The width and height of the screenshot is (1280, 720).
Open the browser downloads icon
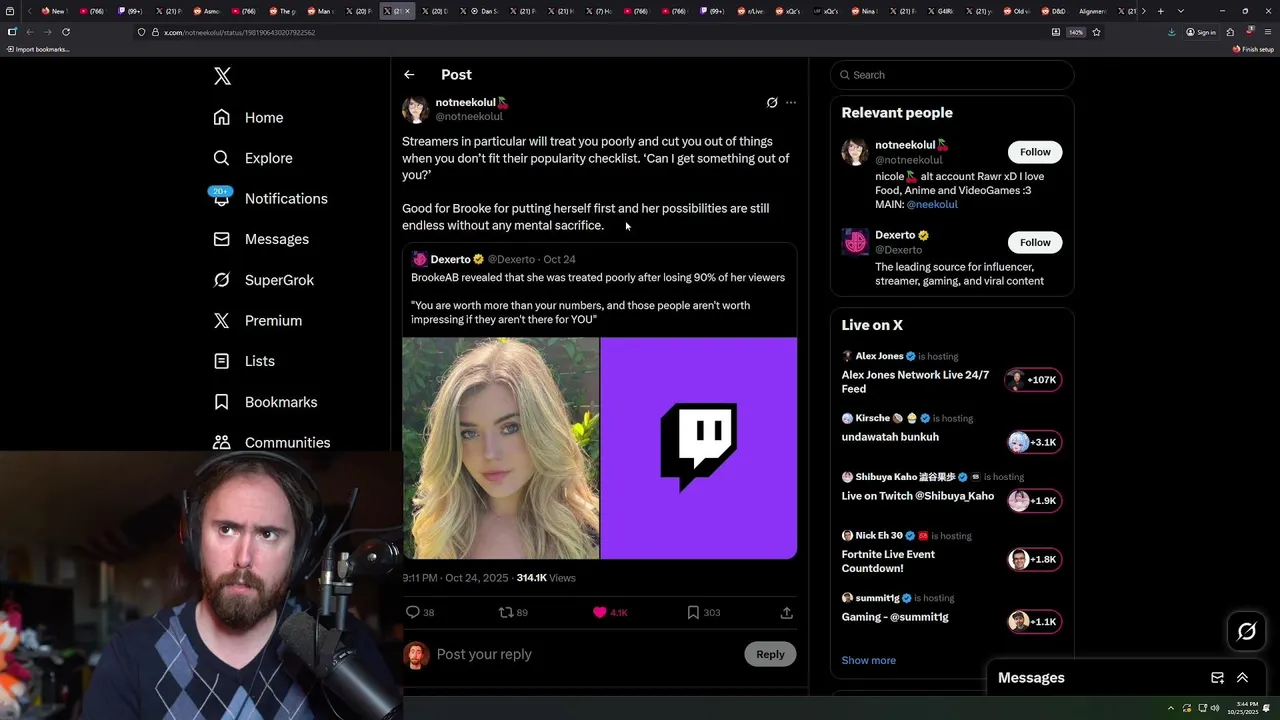tap(1171, 32)
